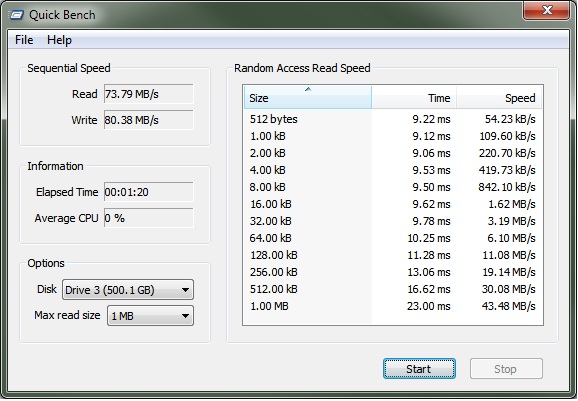
Task: Click the sequential Read speed field
Action: pyautogui.click(x=149, y=94)
